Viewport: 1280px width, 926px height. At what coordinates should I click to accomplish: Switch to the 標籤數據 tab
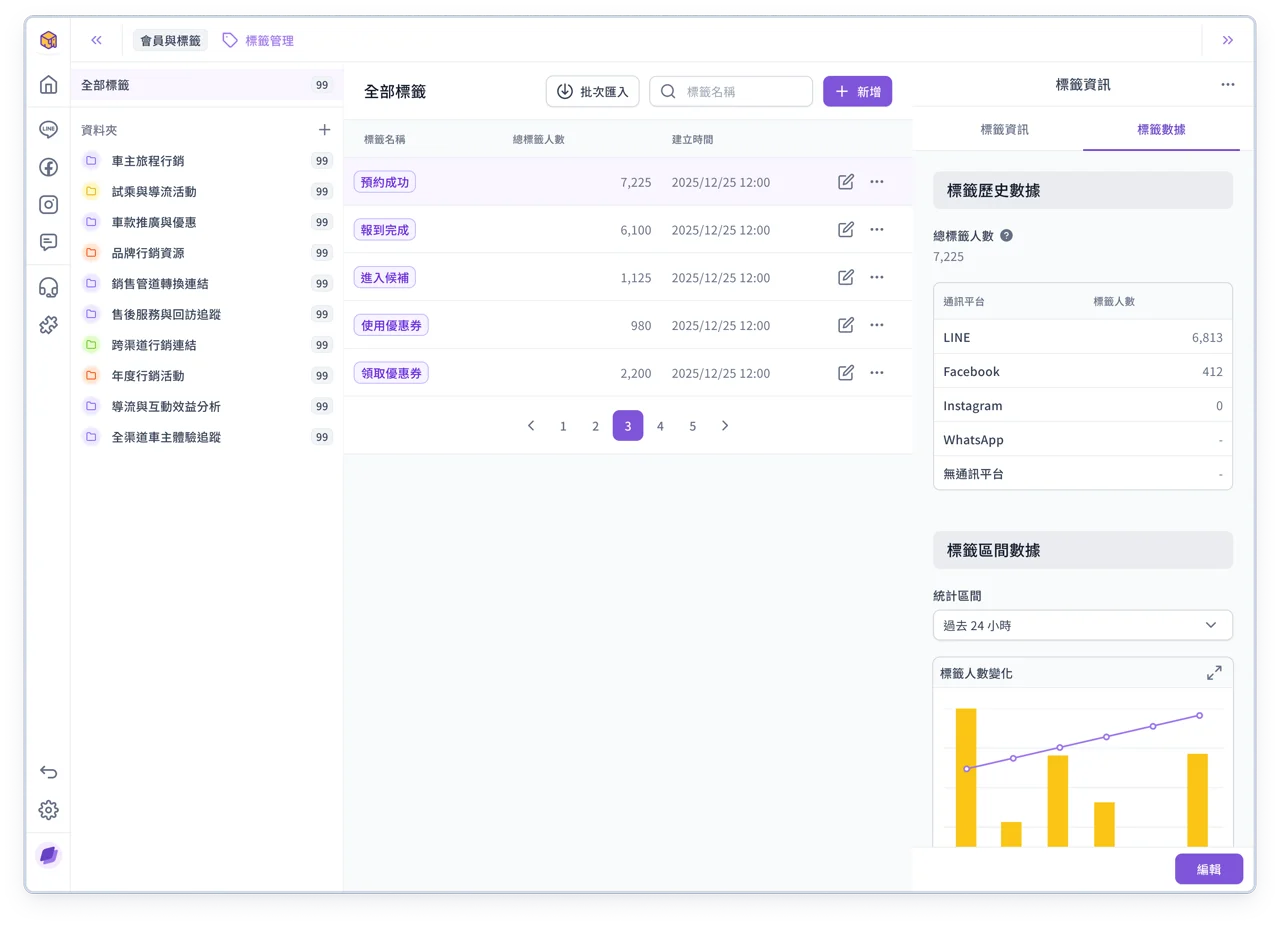(x=1161, y=129)
